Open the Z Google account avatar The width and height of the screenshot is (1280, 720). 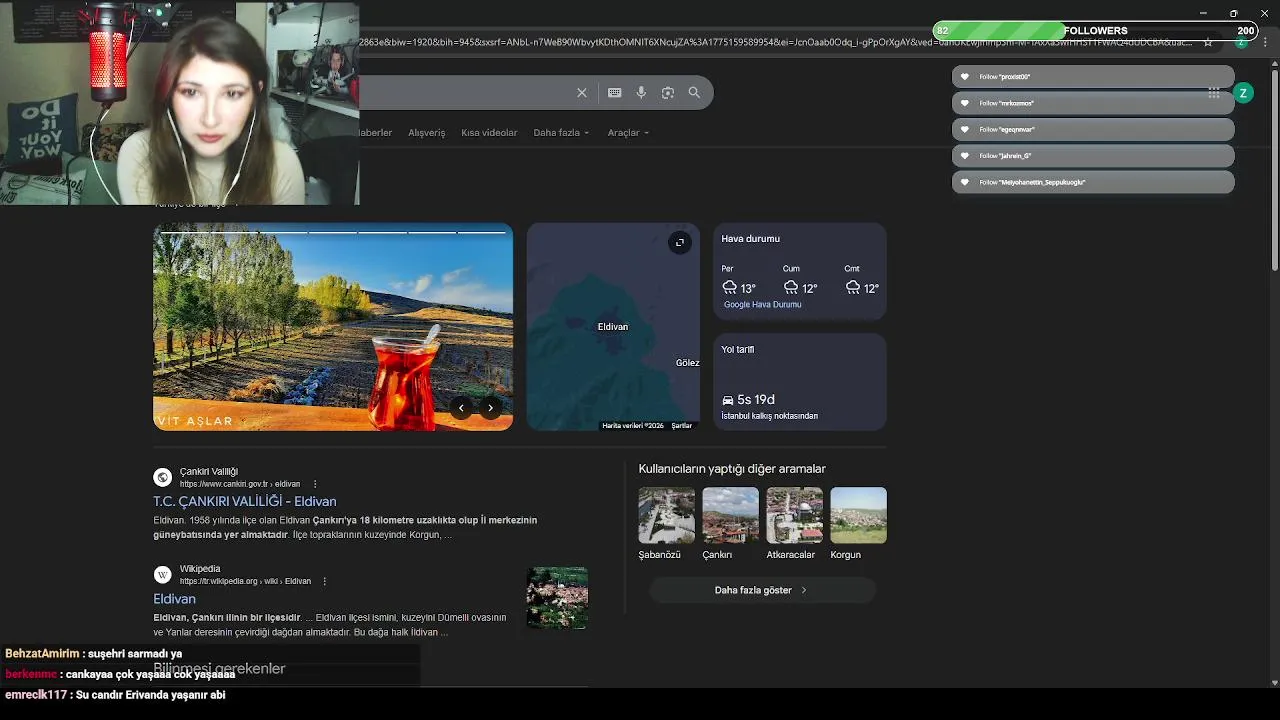[x=1243, y=93]
